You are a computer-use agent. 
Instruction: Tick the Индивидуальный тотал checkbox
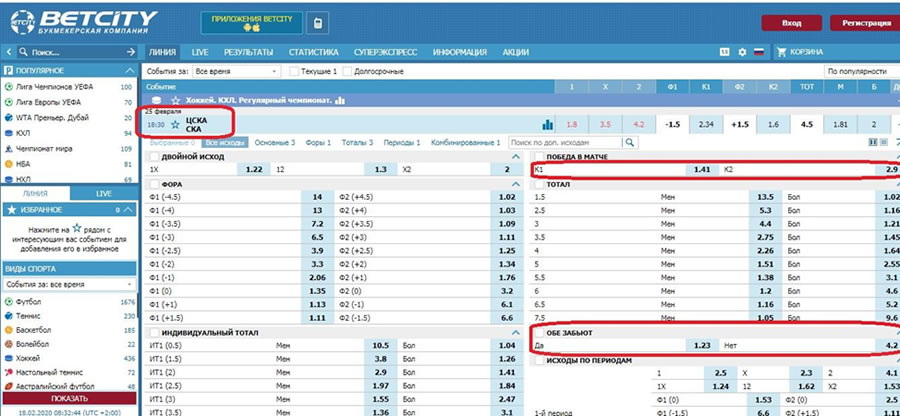154,333
